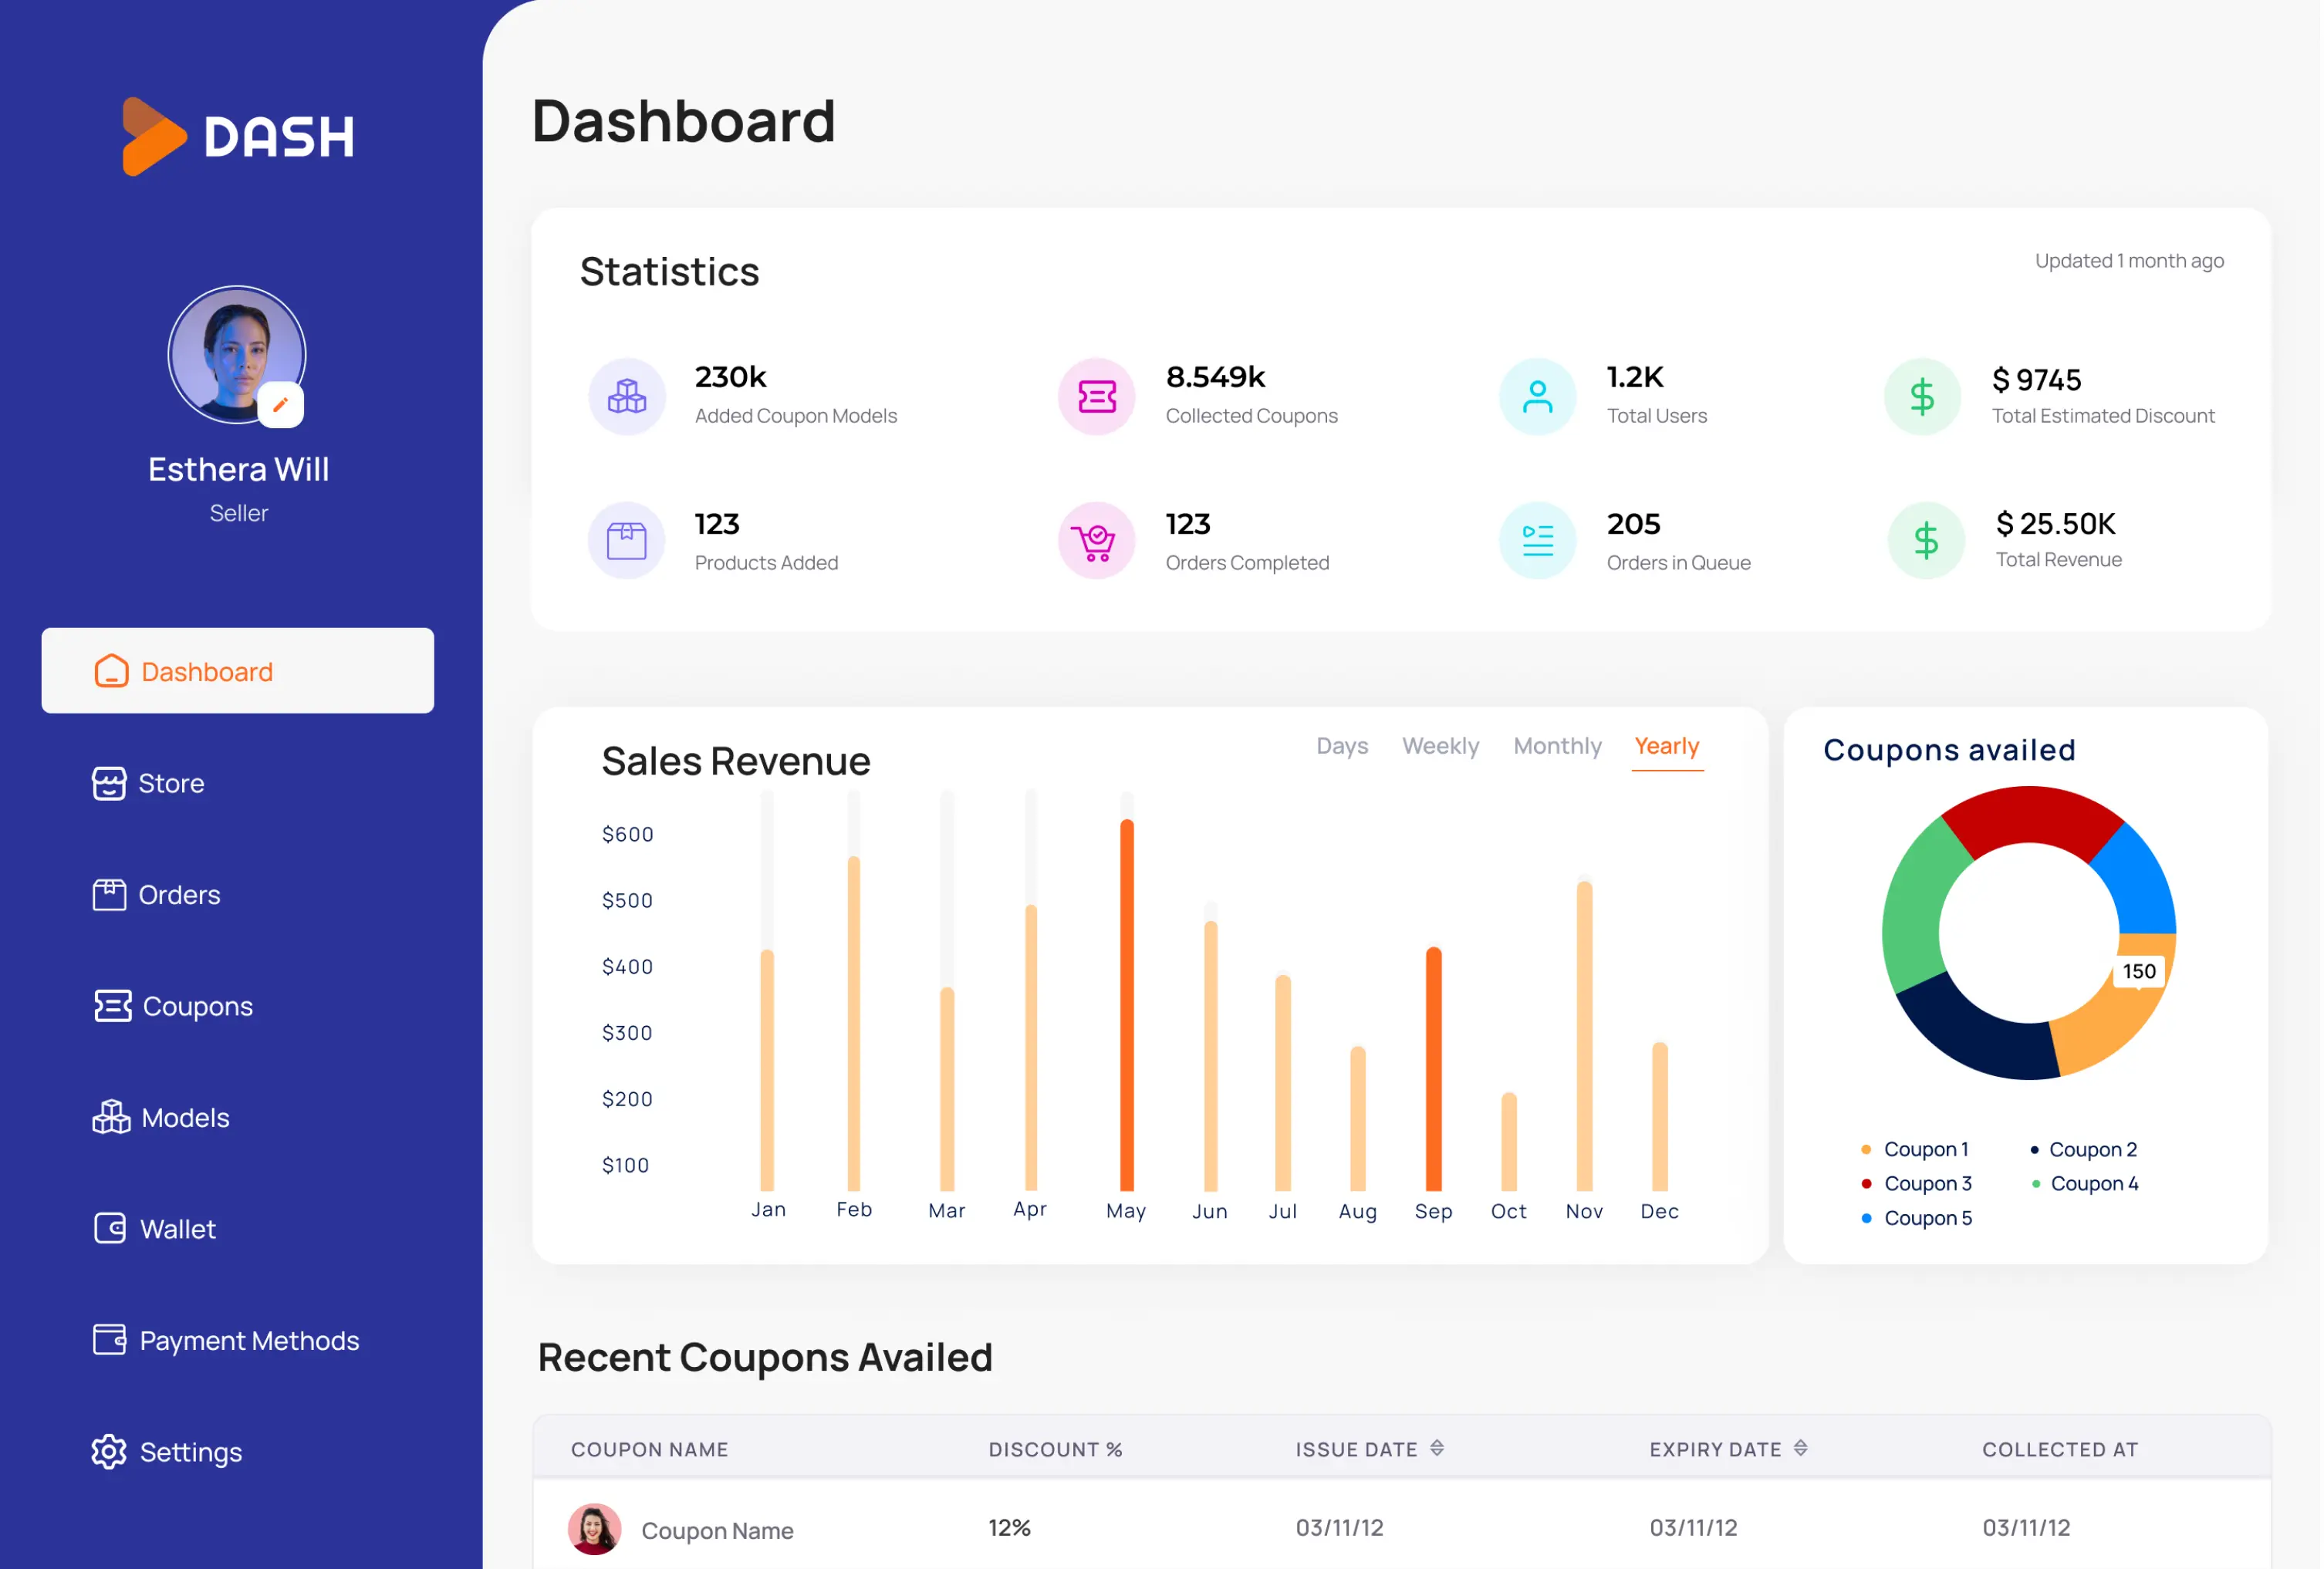Switch the sales chart to the Weekly view
The height and width of the screenshot is (1569, 2324).
click(x=1440, y=746)
